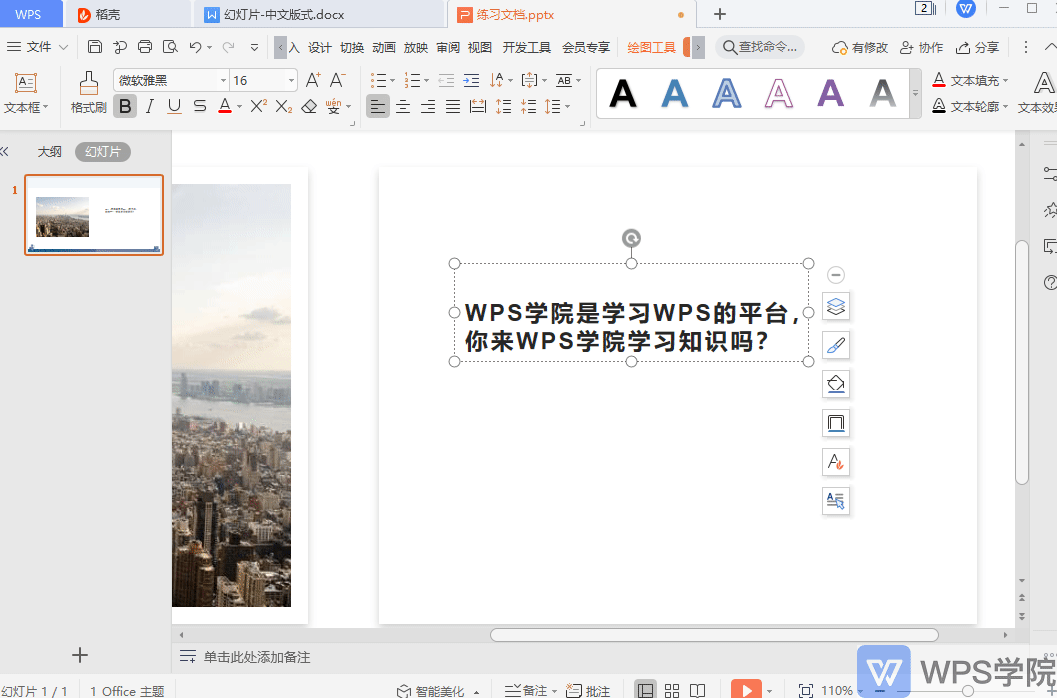Open the 设计 tab

320,47
